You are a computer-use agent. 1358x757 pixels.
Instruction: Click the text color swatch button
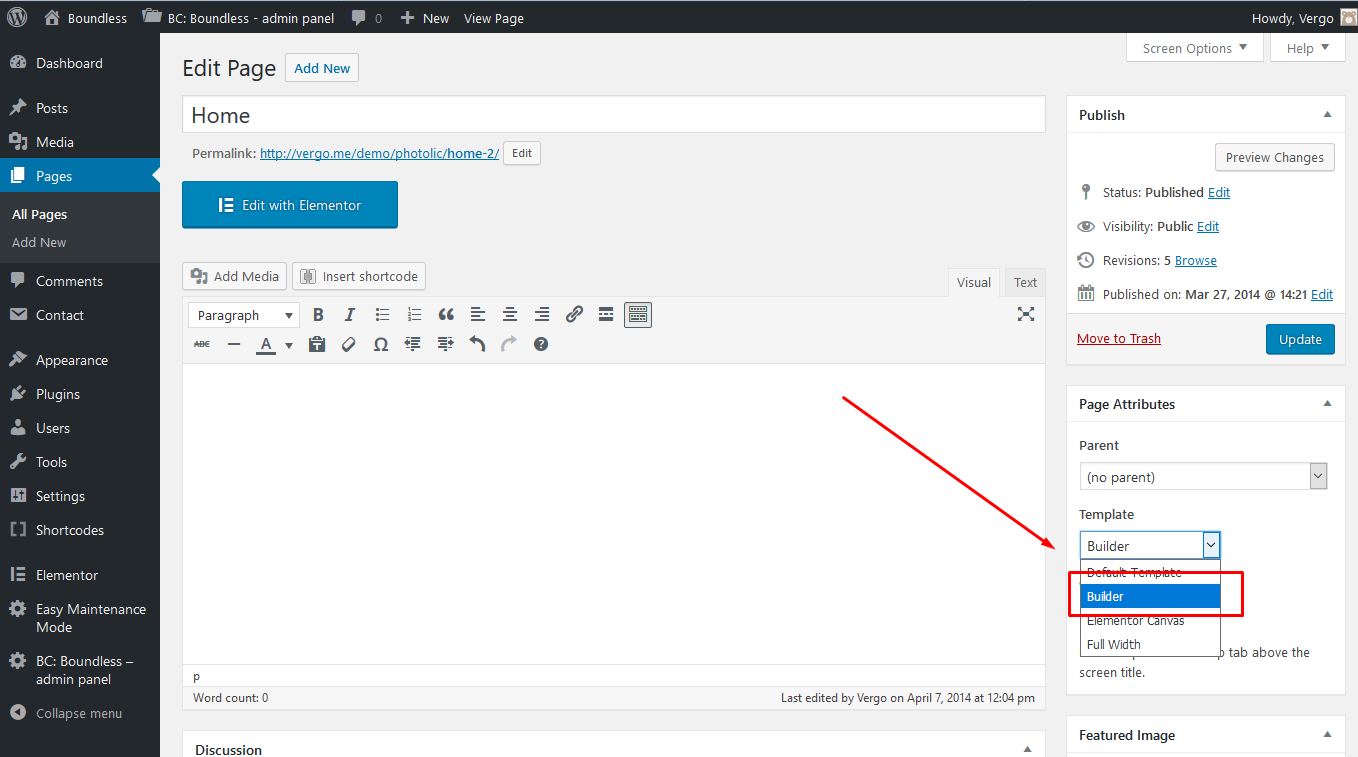[266, 344]
